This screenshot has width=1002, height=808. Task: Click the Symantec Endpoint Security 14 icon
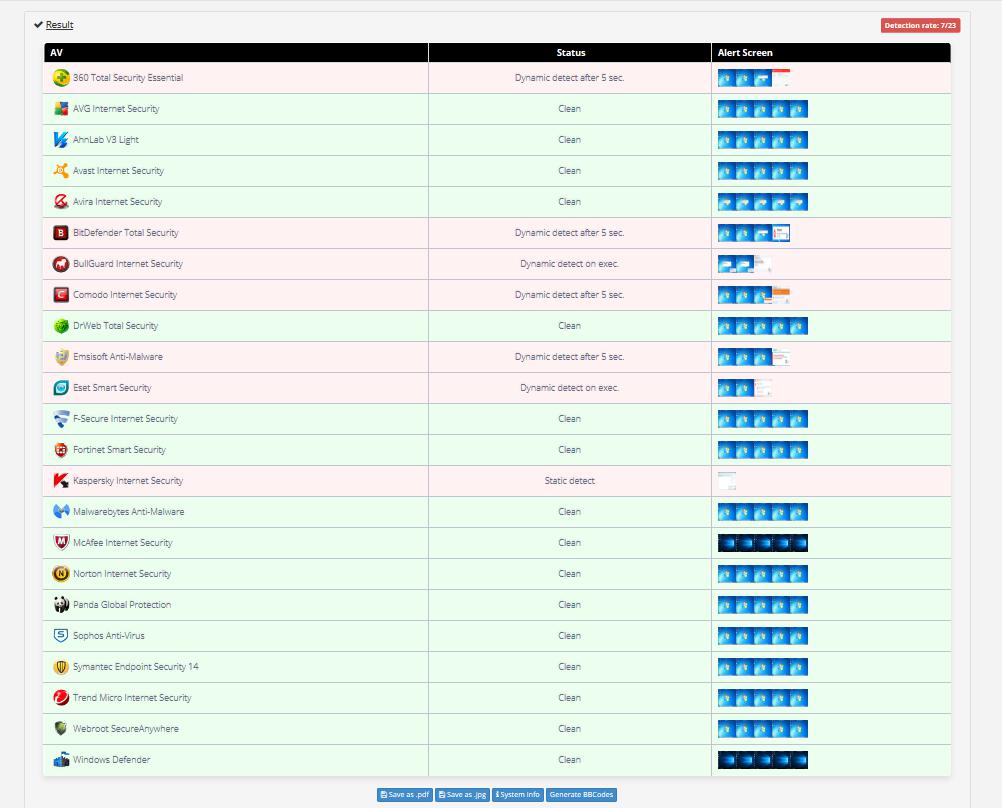(x=61, y=667)
